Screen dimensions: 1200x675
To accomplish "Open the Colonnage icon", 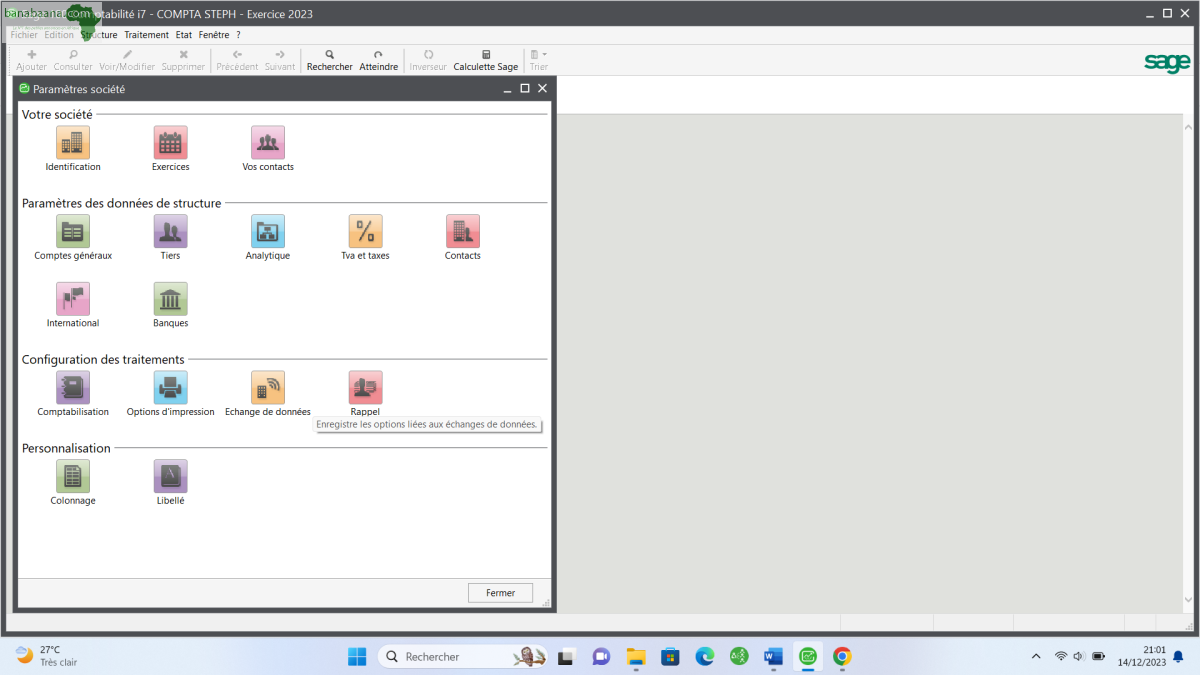I will (73, 476).
